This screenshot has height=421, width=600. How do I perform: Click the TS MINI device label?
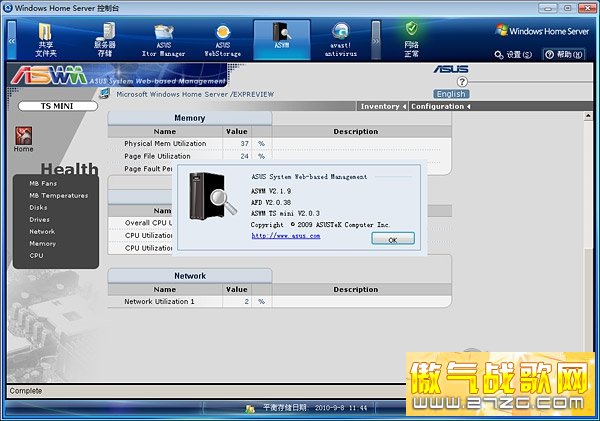coord(57,106)
